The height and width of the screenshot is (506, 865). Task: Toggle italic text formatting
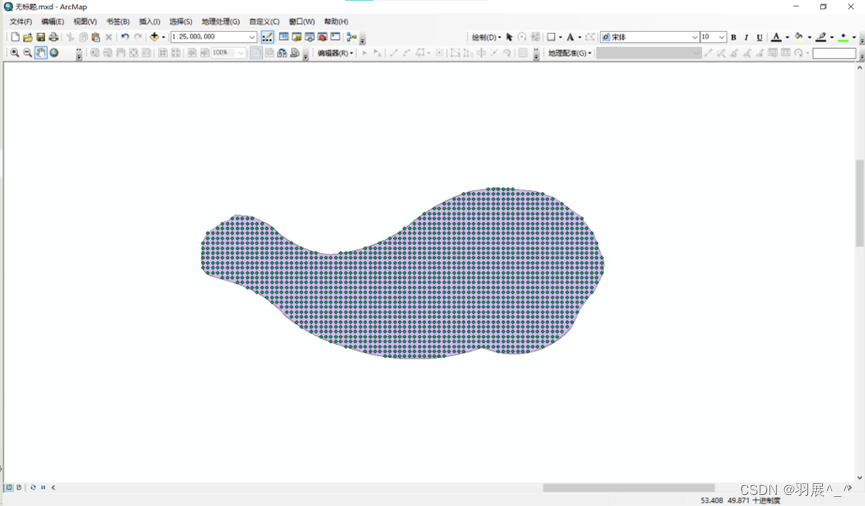pos(746,37)
